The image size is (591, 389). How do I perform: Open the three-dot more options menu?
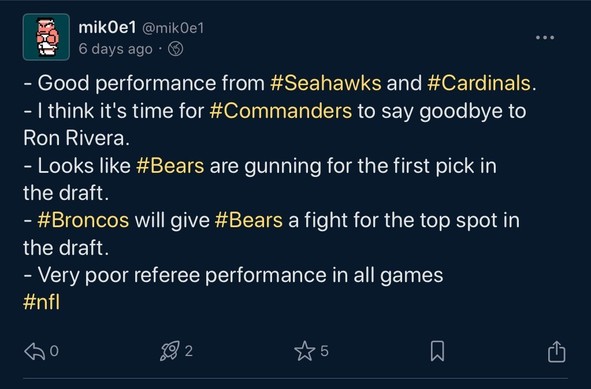tap(545, 37)
